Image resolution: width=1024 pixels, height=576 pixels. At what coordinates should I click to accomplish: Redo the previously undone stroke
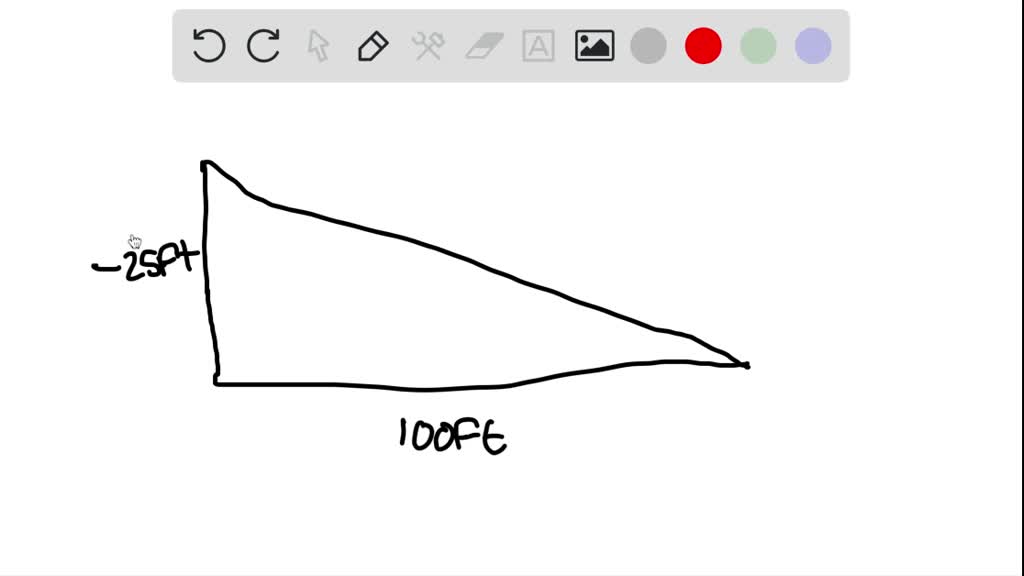pyautogui.click(x=263, y=46)
